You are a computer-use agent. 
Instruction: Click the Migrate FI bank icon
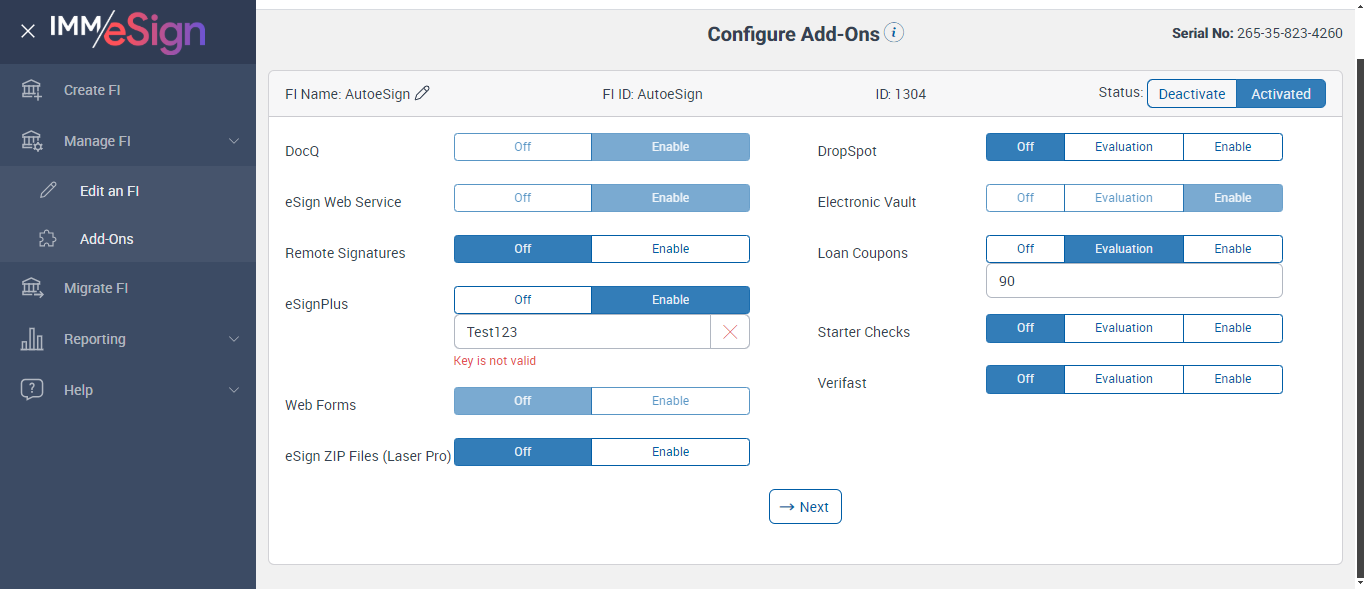32,288
